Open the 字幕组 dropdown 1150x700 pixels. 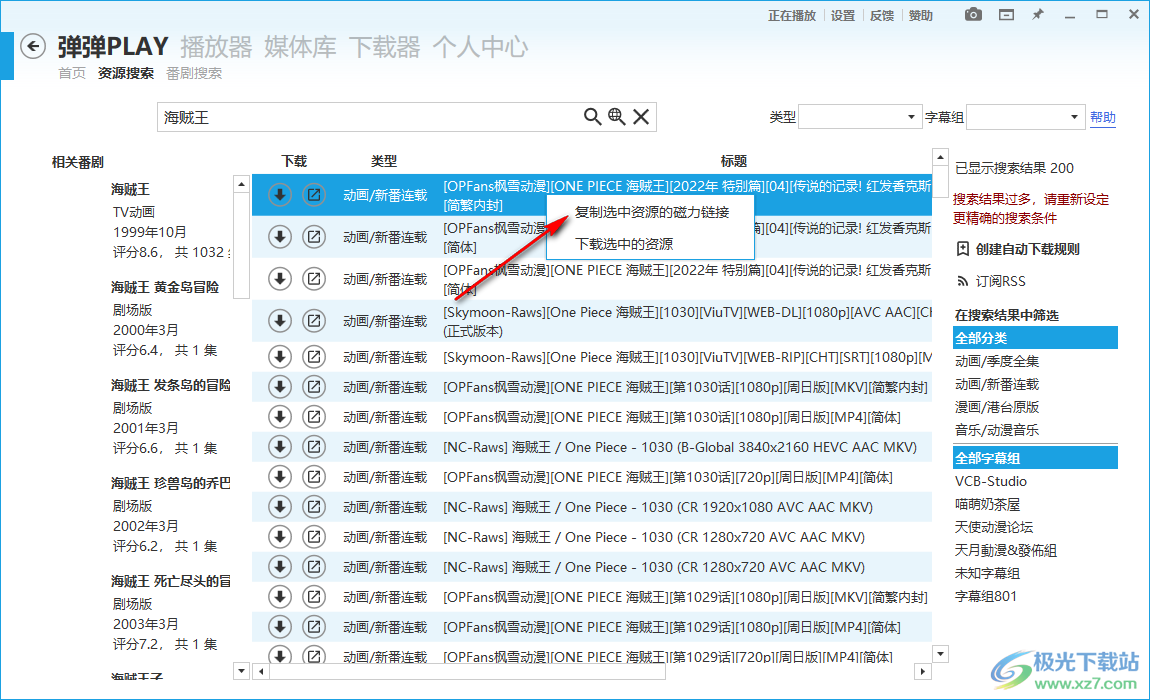click(1025, 117)
